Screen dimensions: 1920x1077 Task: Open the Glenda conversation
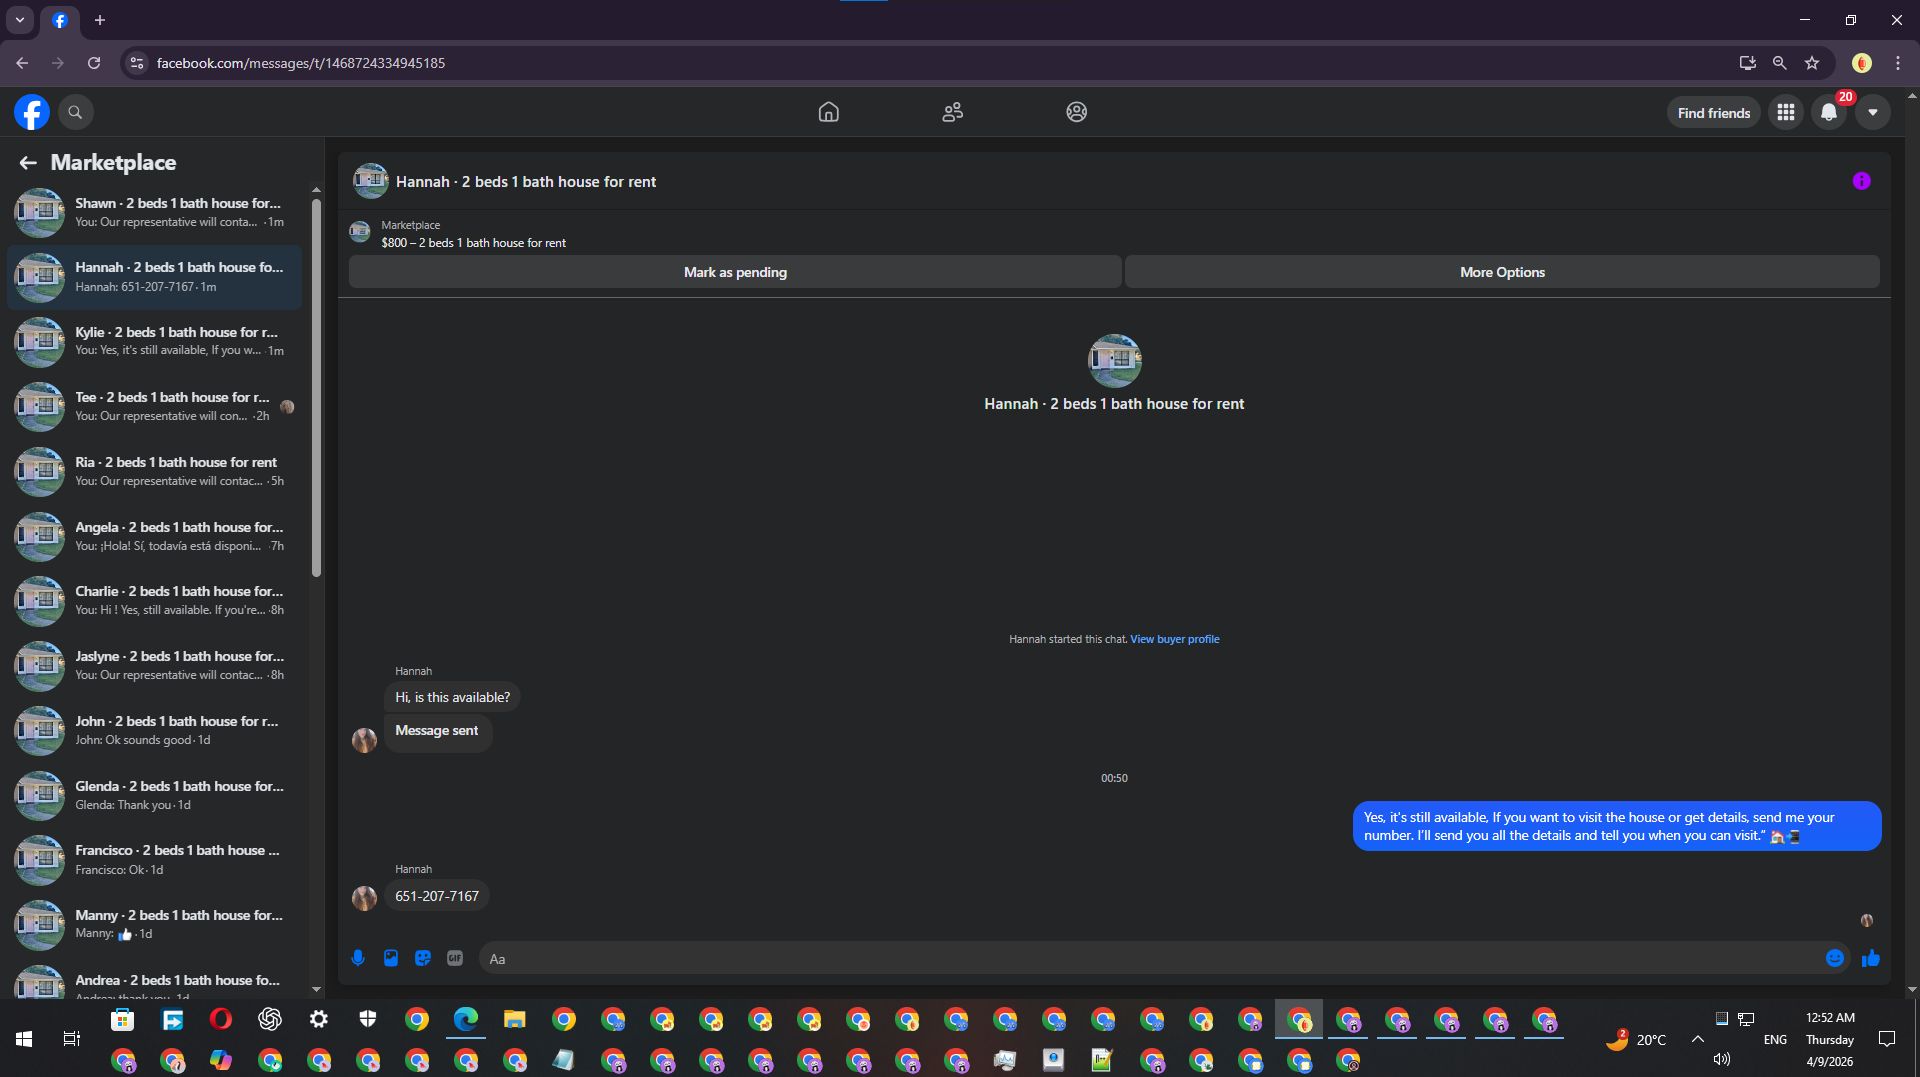click(155, 795)
